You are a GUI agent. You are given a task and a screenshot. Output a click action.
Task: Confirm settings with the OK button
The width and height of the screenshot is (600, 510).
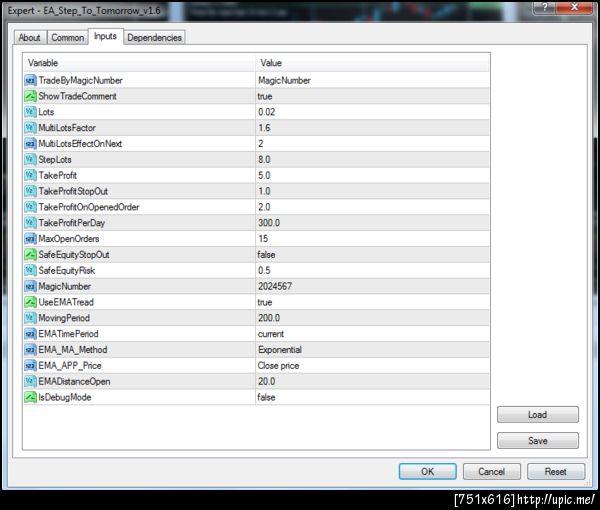click(x=427, y=471)
